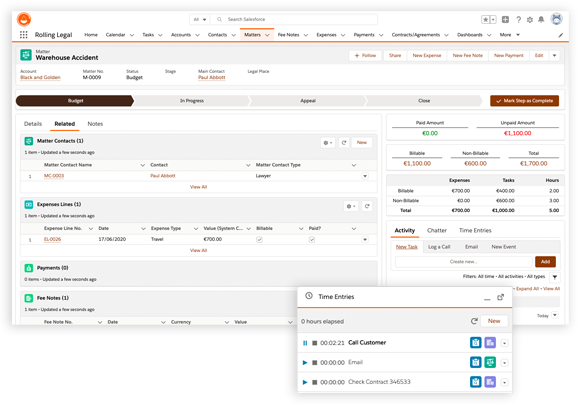Click the blue icon on Call Customer row
Viewport: 581px width, 408px height.
coord(475,343)
